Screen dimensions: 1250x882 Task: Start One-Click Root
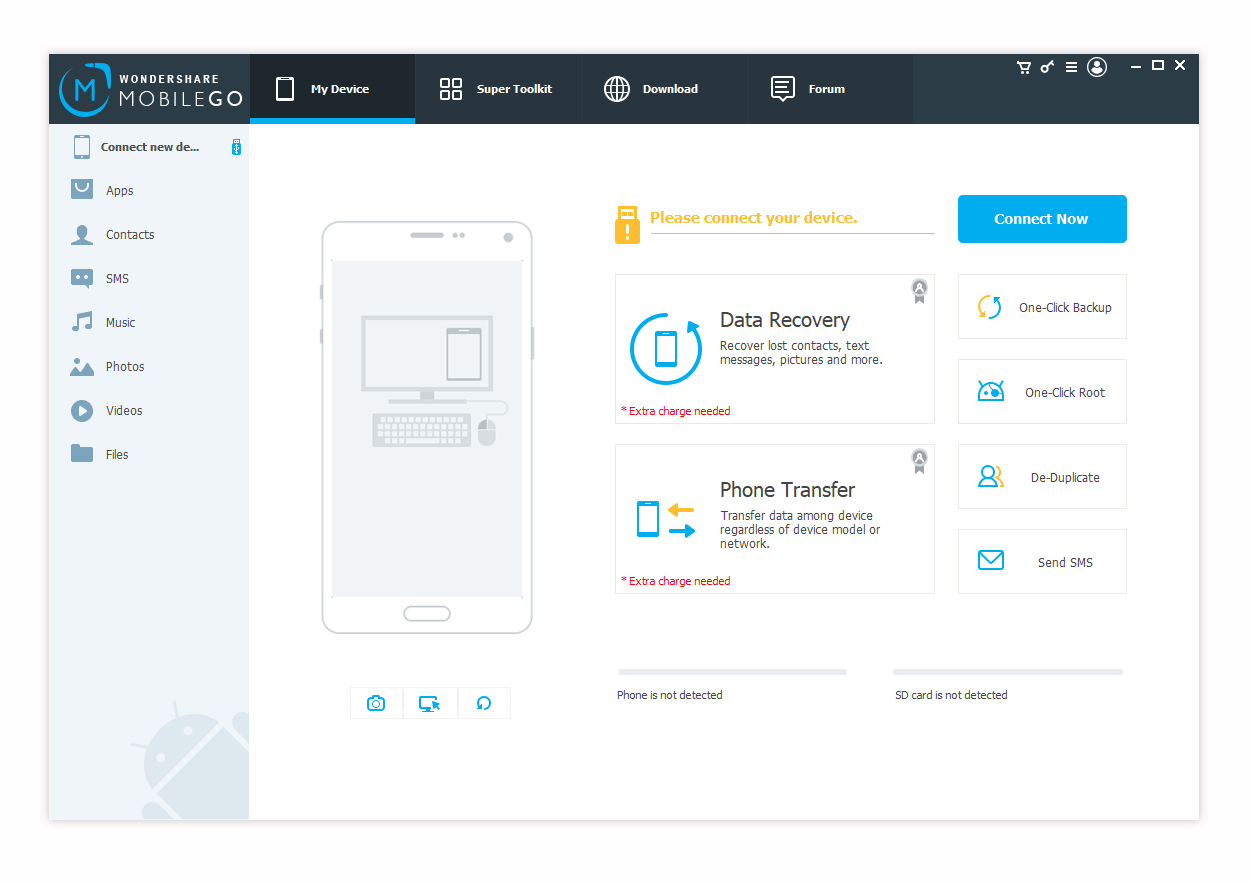(x=1042, y=392)
